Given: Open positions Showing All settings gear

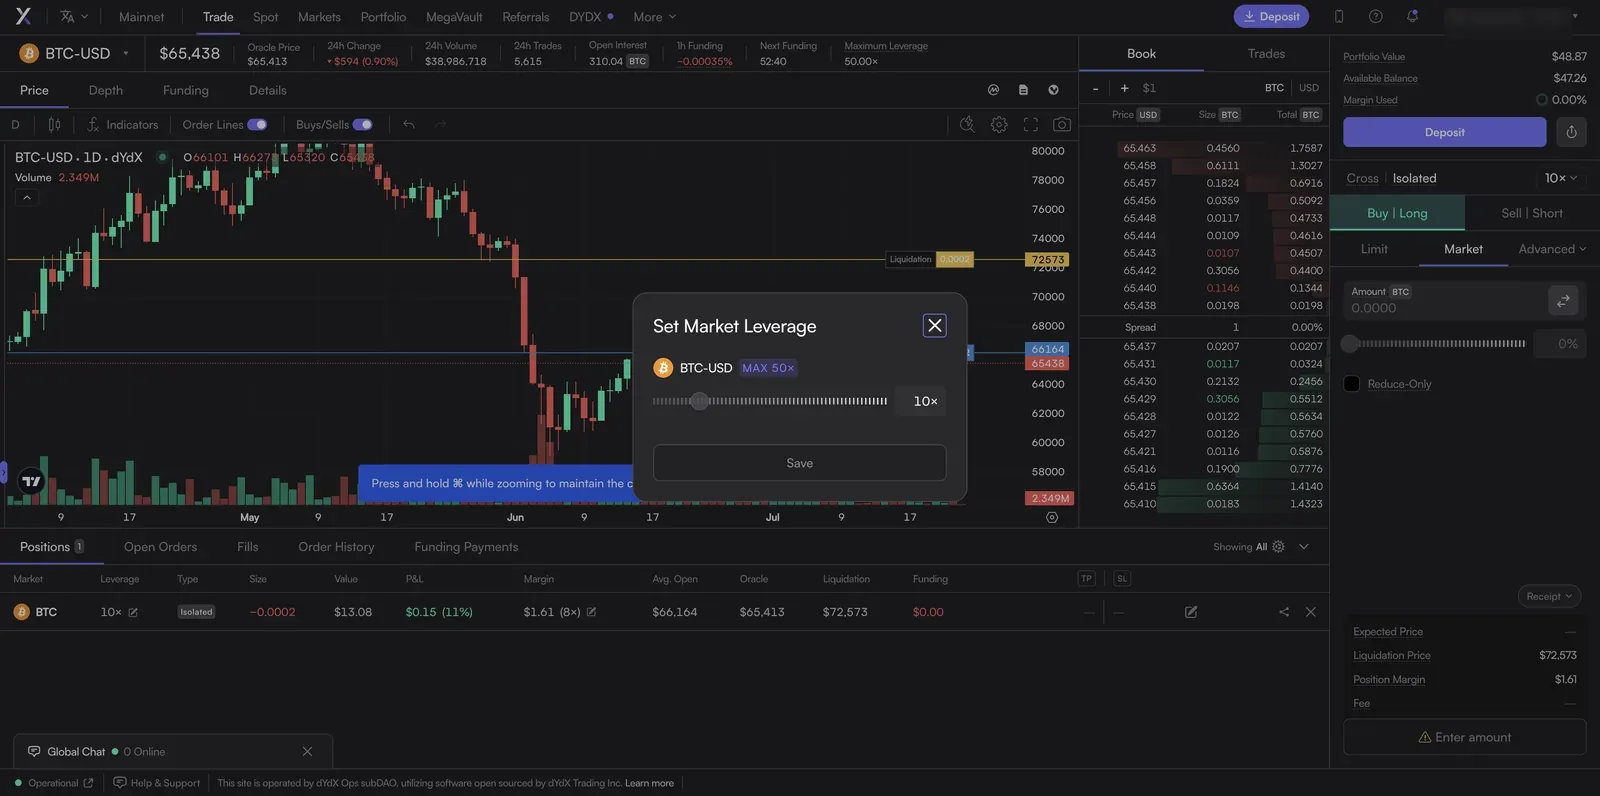Looking at the screenshot, I should pyautogui.click(x=1278, y=547).
